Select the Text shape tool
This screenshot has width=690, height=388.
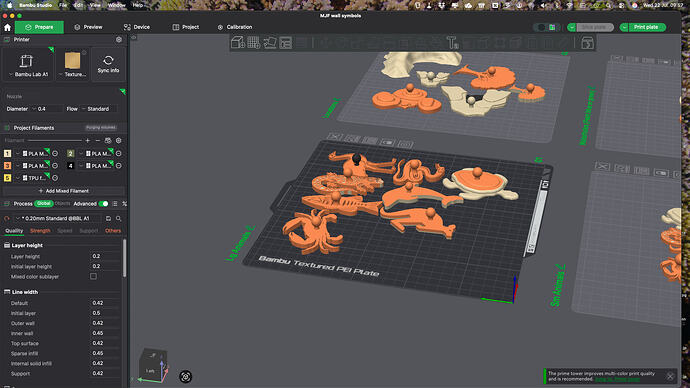click(x=452, y=43)
